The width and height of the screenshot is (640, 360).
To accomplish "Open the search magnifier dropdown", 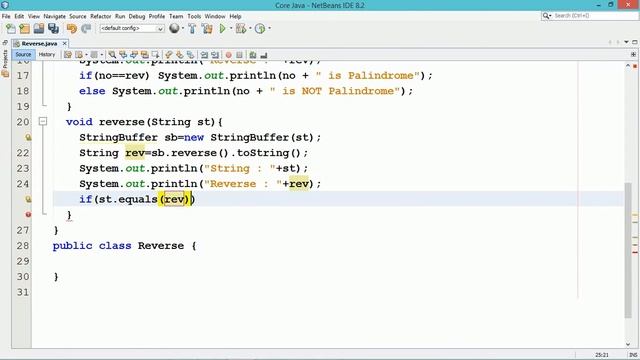I will click(x=547, y=16).
